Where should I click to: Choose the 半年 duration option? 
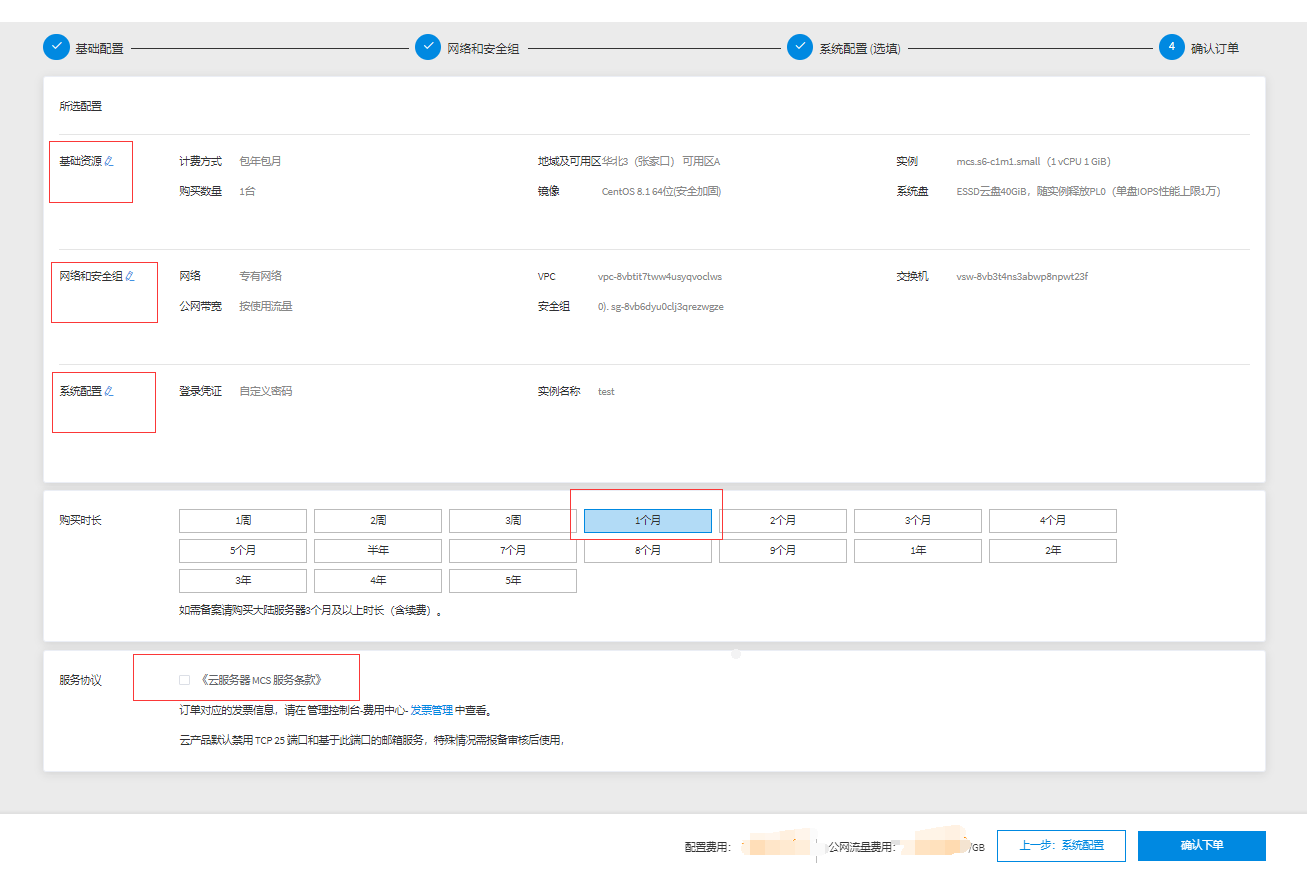click(x=378, y=551)
